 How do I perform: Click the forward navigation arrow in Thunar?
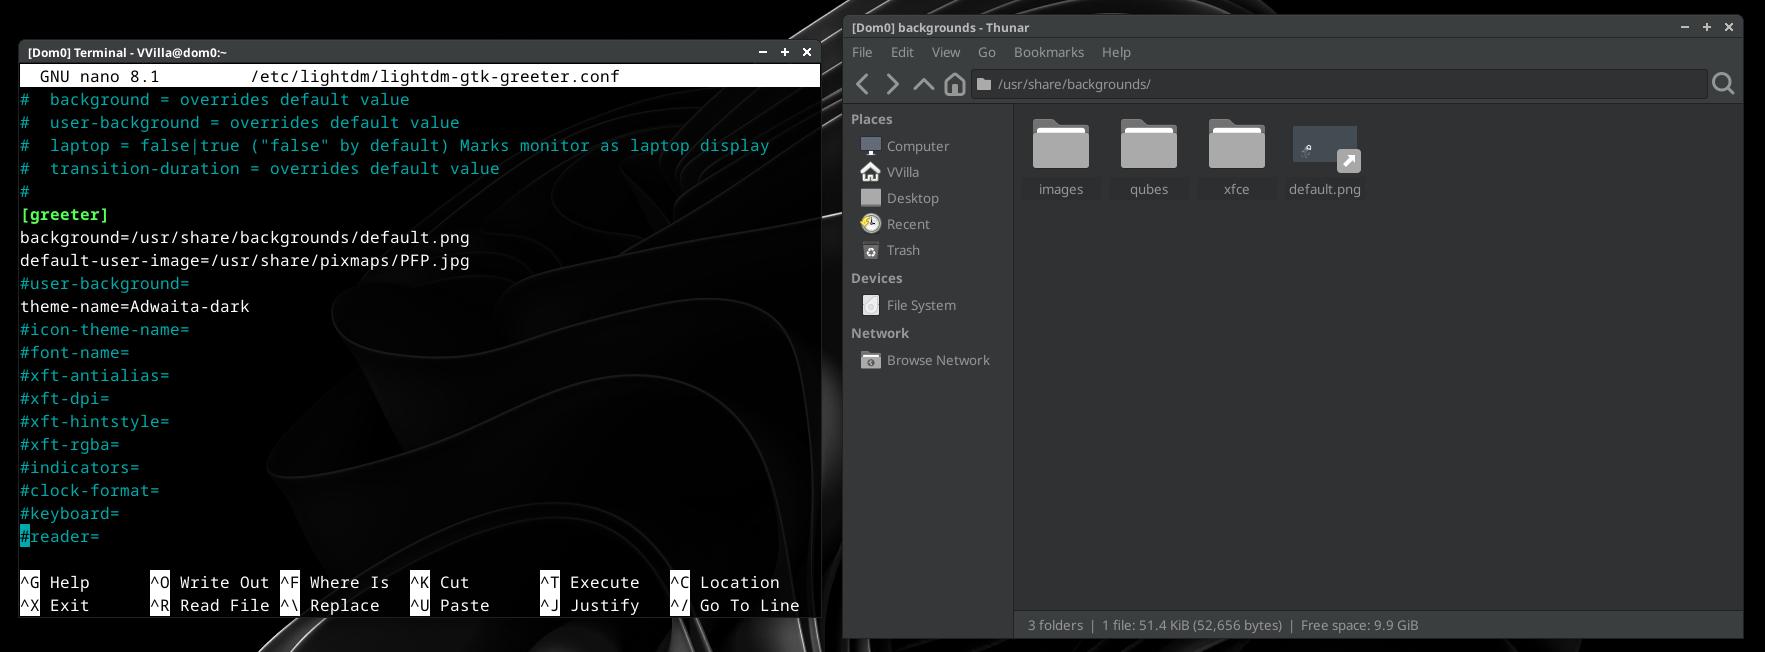[x=892, y=84]
